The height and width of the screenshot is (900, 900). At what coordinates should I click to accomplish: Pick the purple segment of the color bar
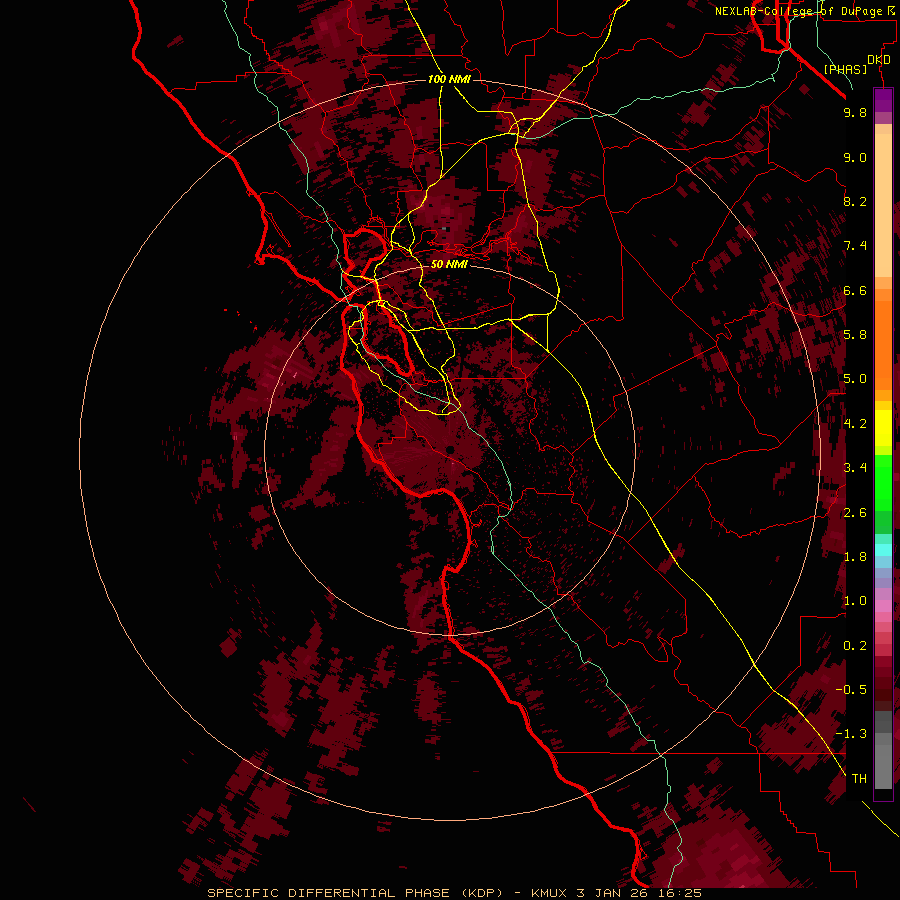coord(883,100)
